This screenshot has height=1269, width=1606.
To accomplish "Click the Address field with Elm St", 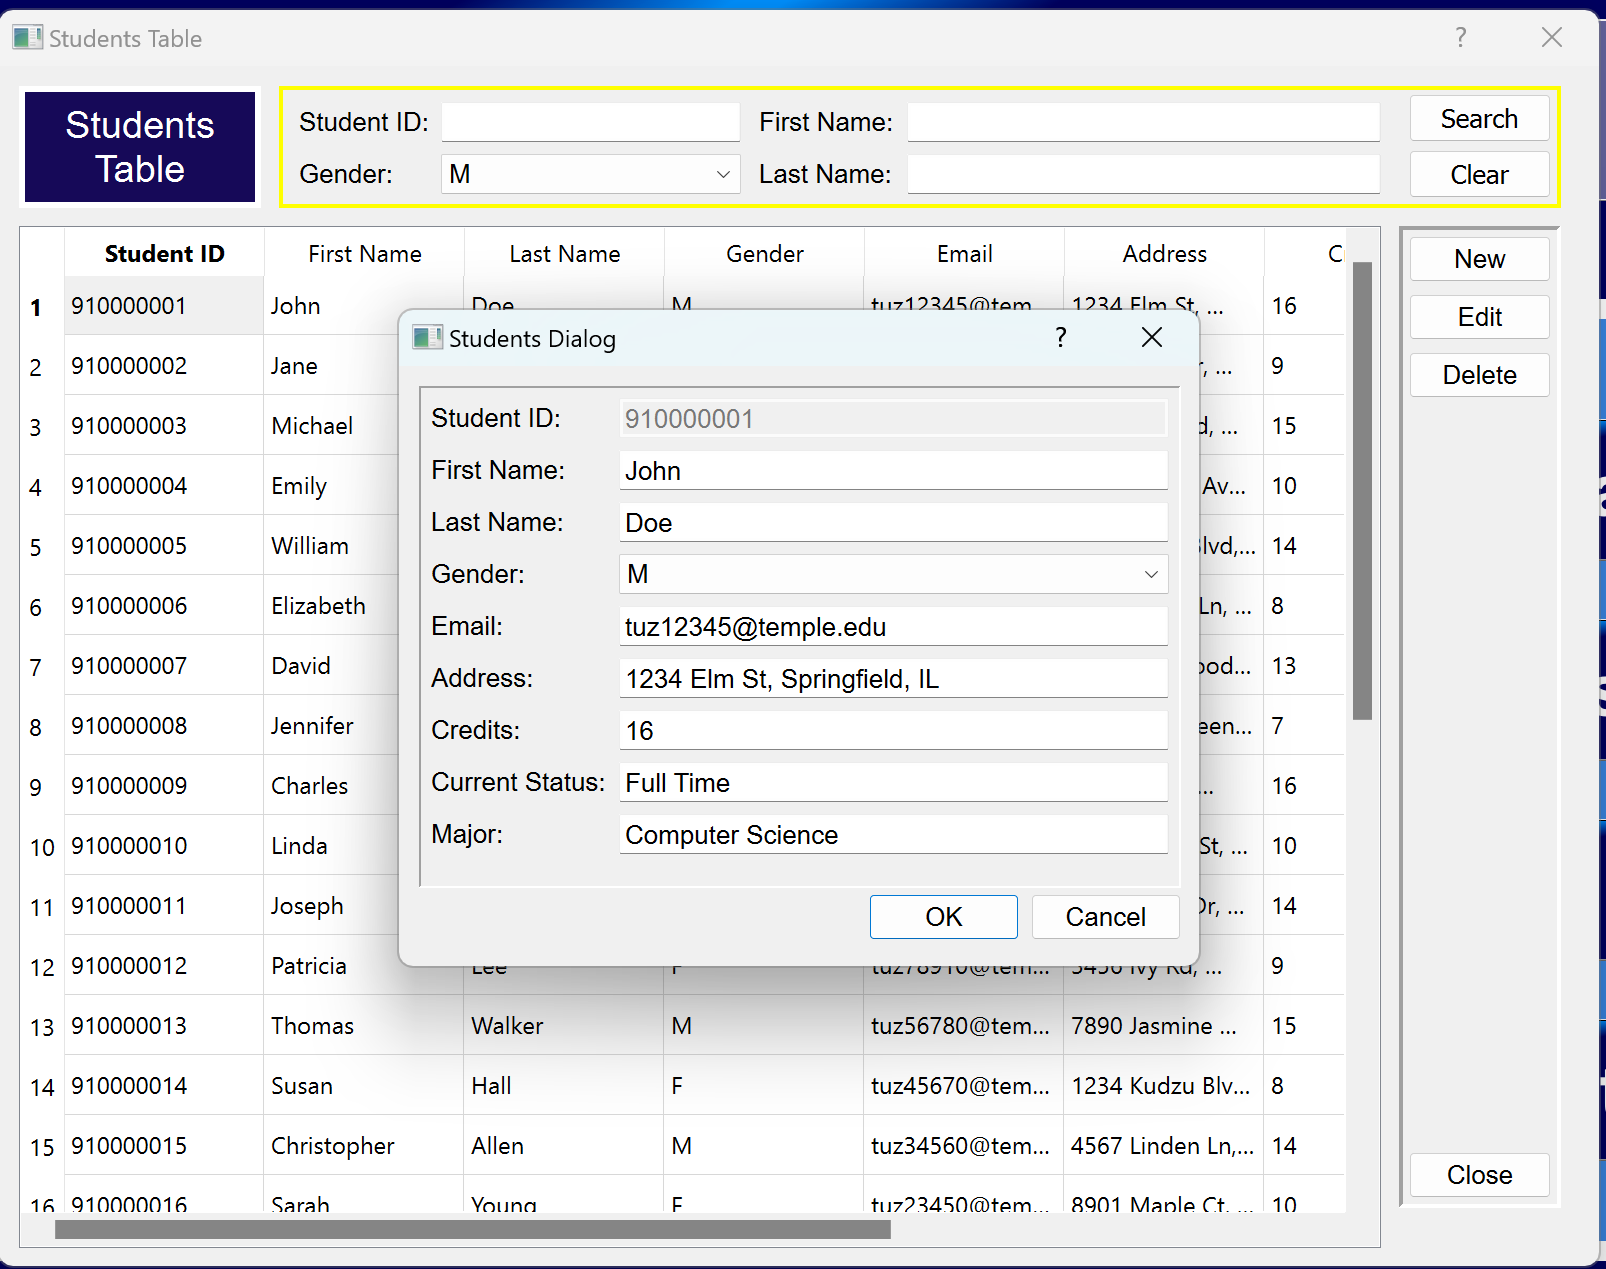I will click(894, 678).
